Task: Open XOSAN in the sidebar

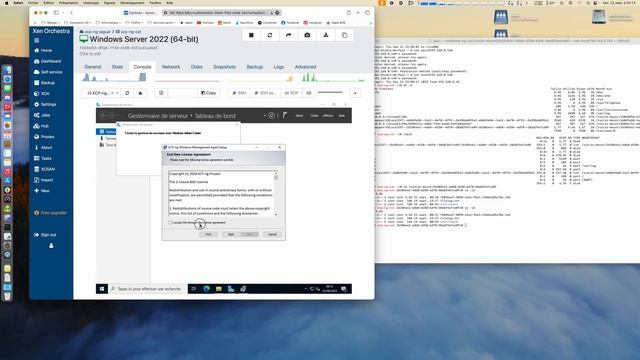Action: 44,169
